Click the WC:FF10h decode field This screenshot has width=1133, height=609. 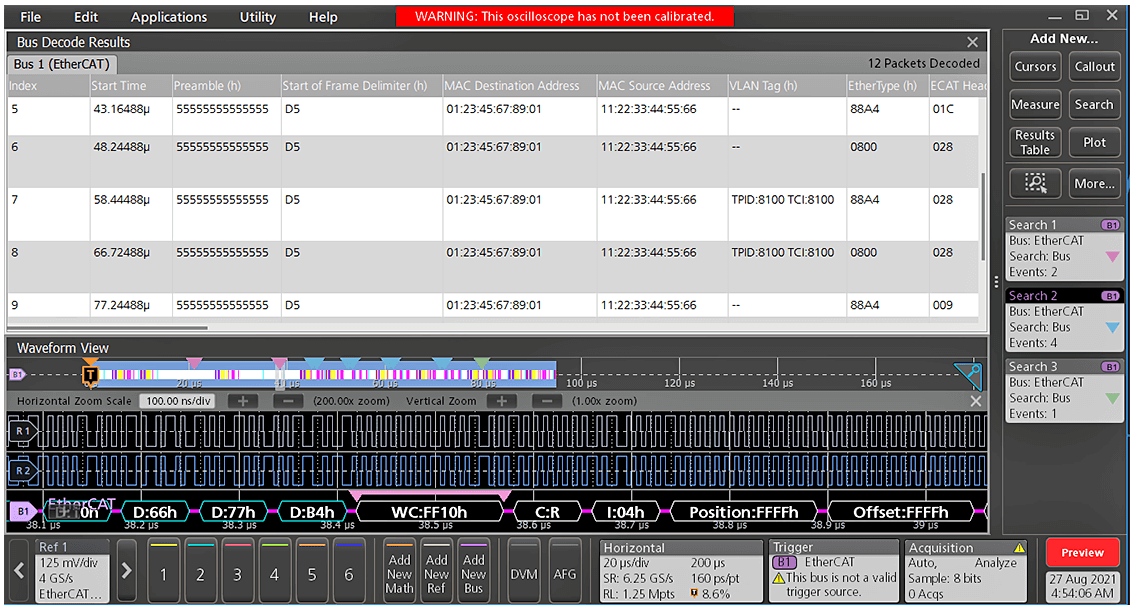click(x=429, y=512)
